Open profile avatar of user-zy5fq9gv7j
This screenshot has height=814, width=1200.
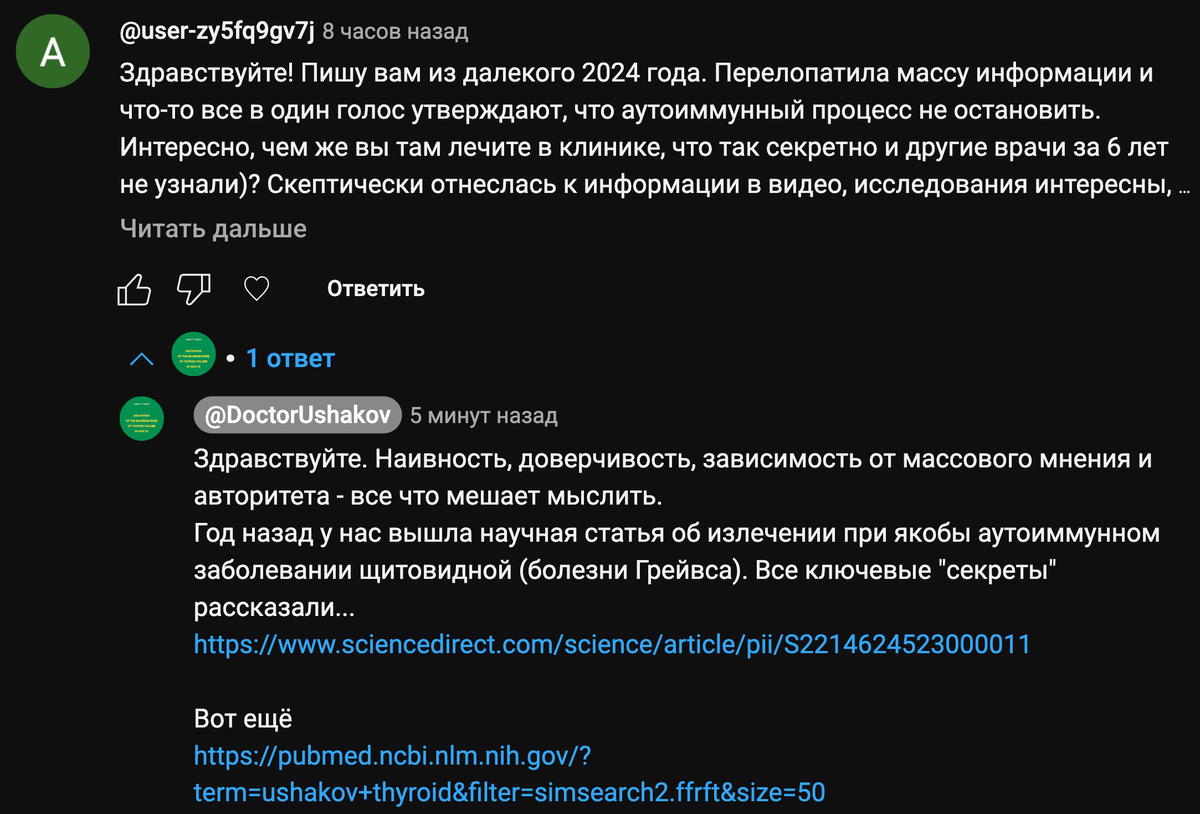click(52, 50)
